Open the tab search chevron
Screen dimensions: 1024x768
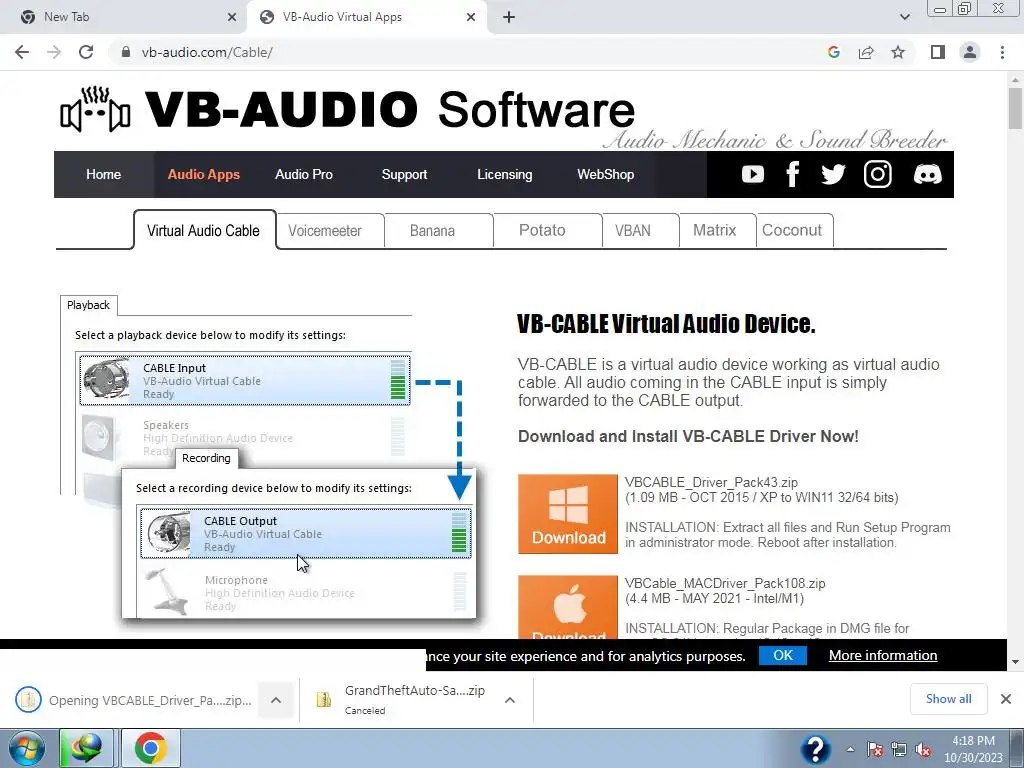[904, 17]
